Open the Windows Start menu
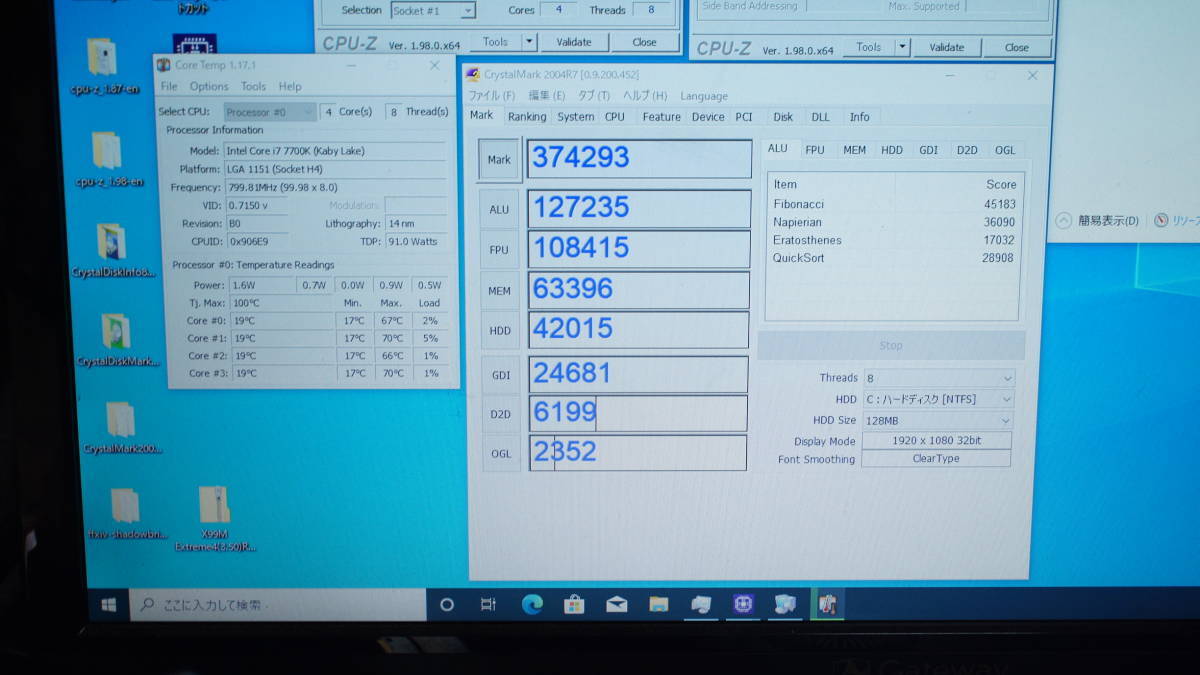The image size is (1200, 675). click(x=109, y=605)
